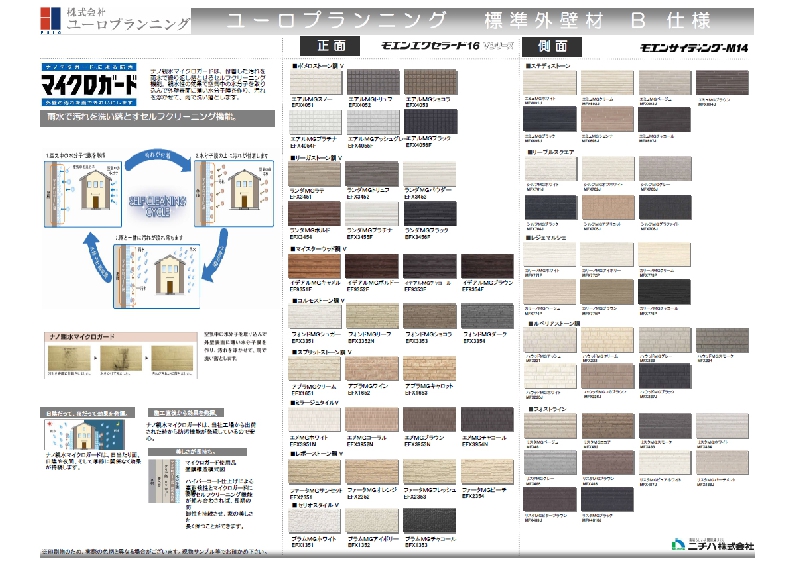Click the ■マイスターウッド調 V heading
Viewport: 800px width, 563px height.
319,249
